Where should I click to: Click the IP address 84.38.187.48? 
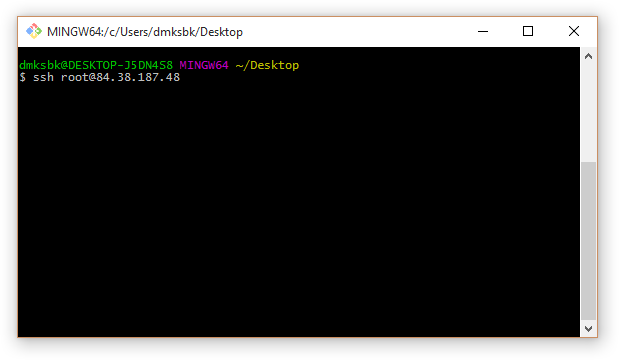(x=138, y=77)
